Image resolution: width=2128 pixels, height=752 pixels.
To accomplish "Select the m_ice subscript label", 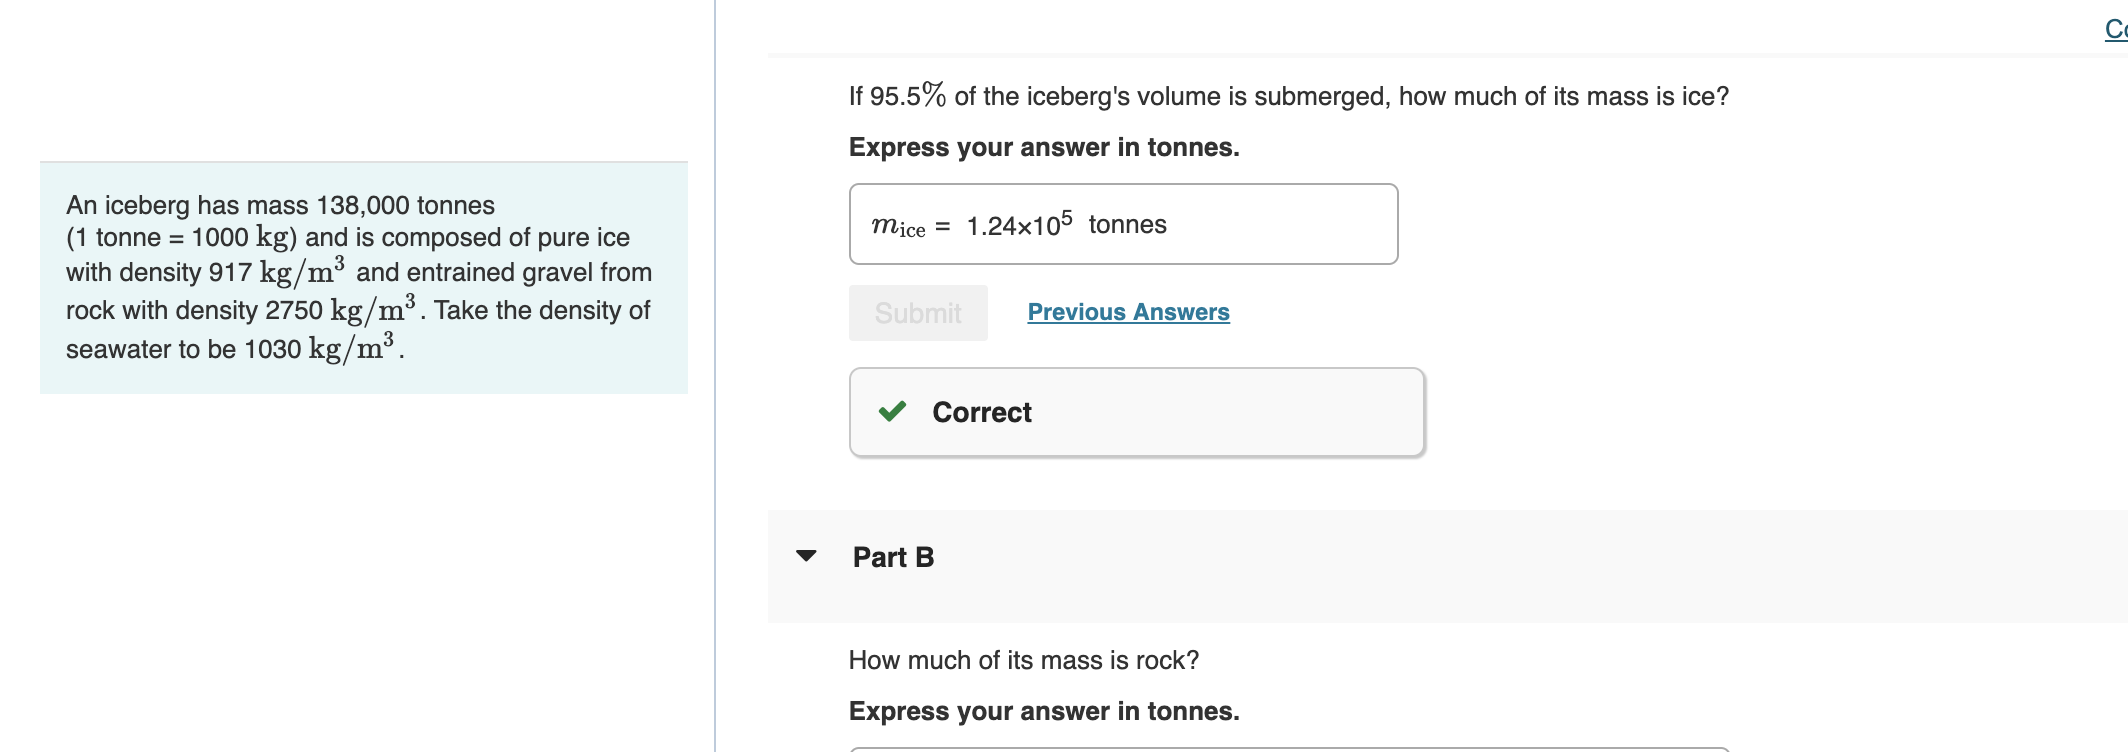I will 898,225.
